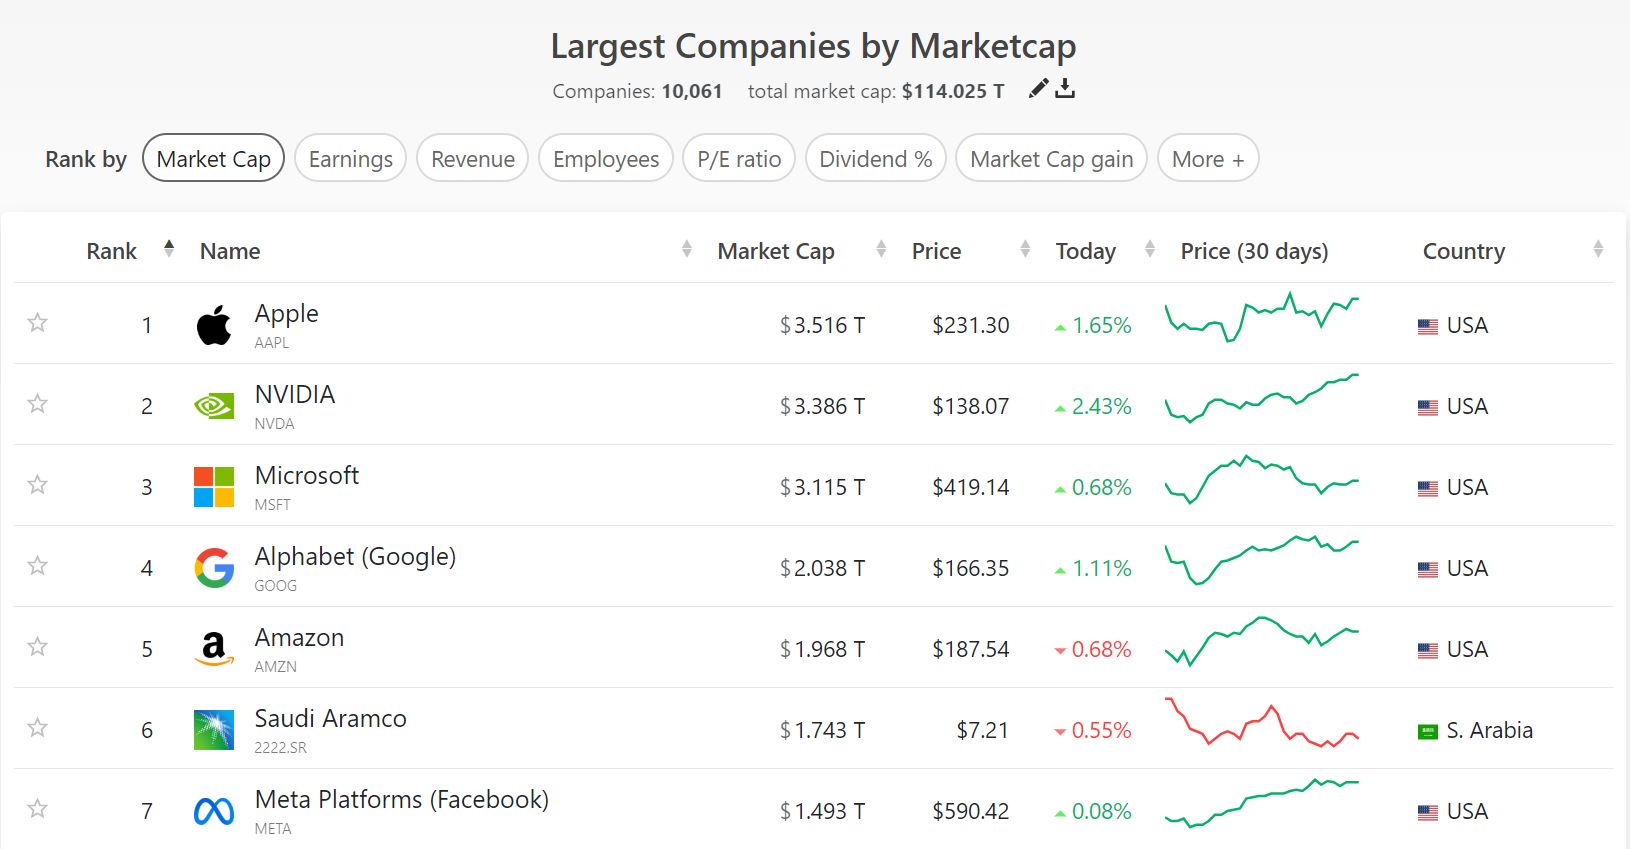The width and height of the screenshot is (1630, 849).
Task: Click the Amazon logo icon
Action: (x=214, y=649)
